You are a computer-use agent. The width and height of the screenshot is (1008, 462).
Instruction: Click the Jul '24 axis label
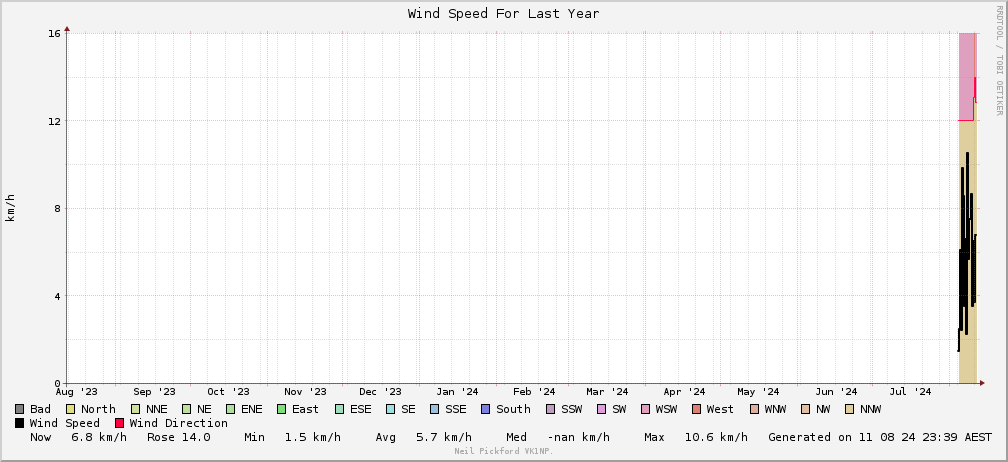[x=910, y=391]
